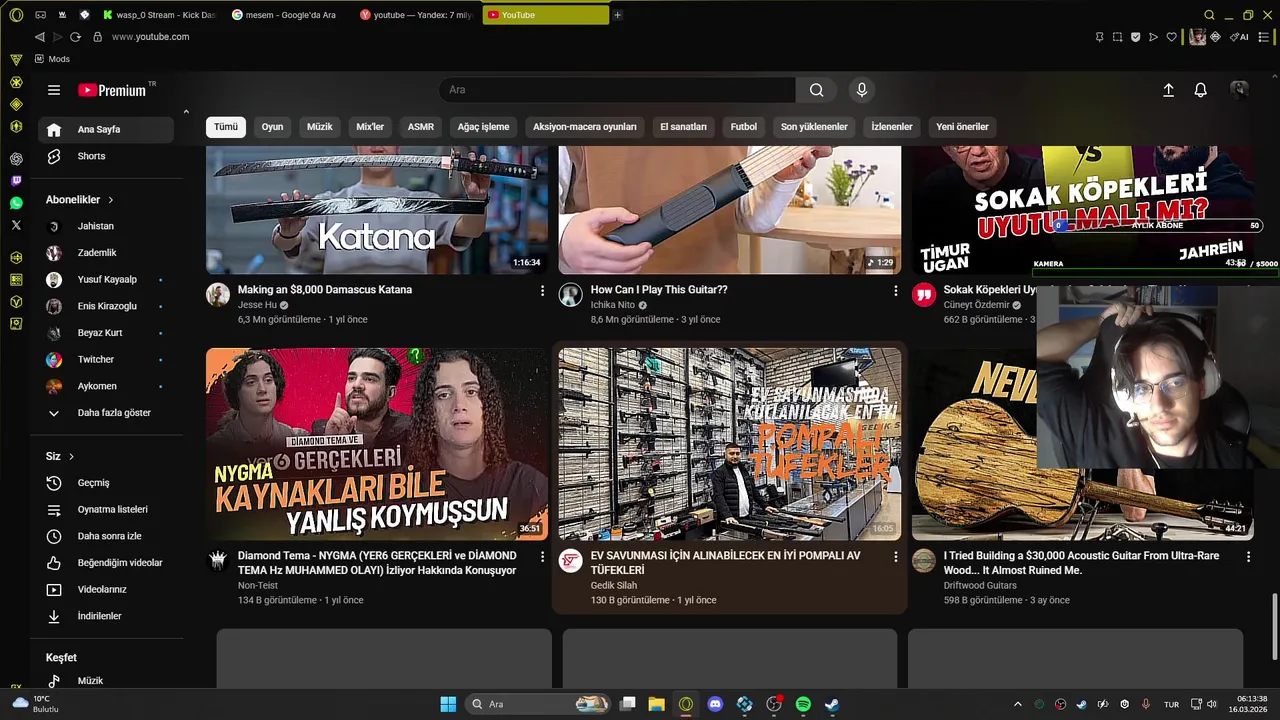Screen dimensions: 1280x720
Task: Open Driftwood Guitars channel name link
Action: tap(980, 585)
